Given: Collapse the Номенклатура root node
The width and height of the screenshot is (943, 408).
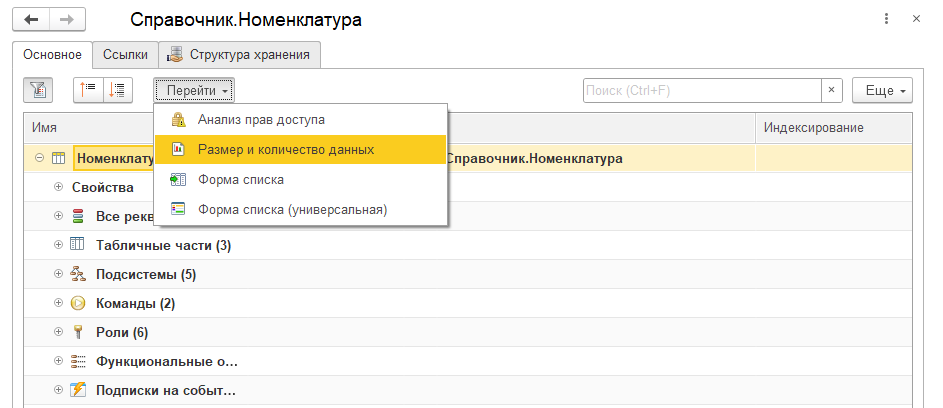Looking at the screenshot, I should pyautogui.click(x=39, y=158).
